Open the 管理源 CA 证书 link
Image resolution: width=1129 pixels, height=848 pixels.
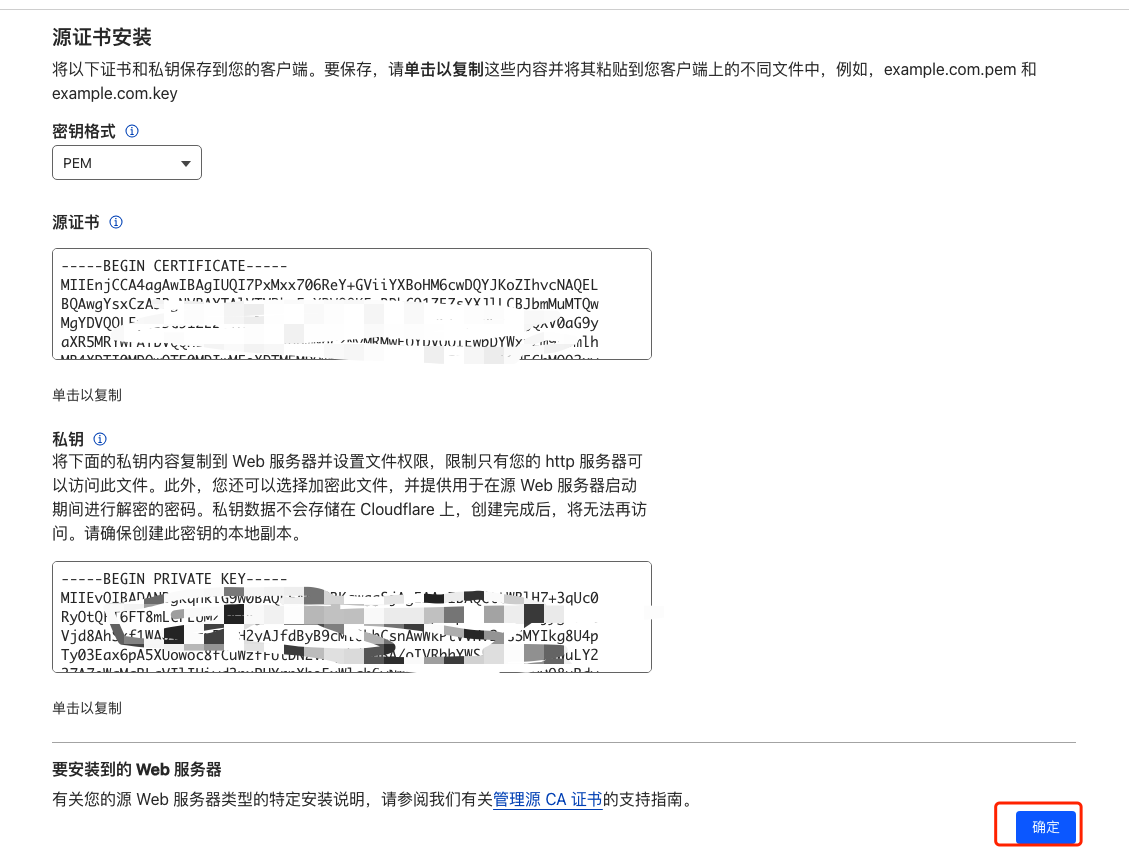pos(547,800)
